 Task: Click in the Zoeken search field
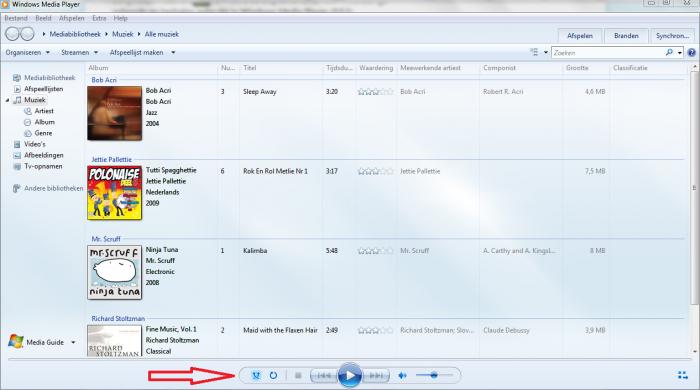pos(608,53)
